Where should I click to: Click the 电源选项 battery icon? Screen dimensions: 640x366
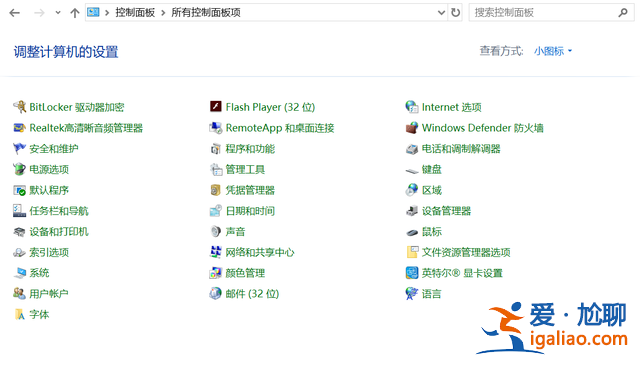(x=19, y=169)
